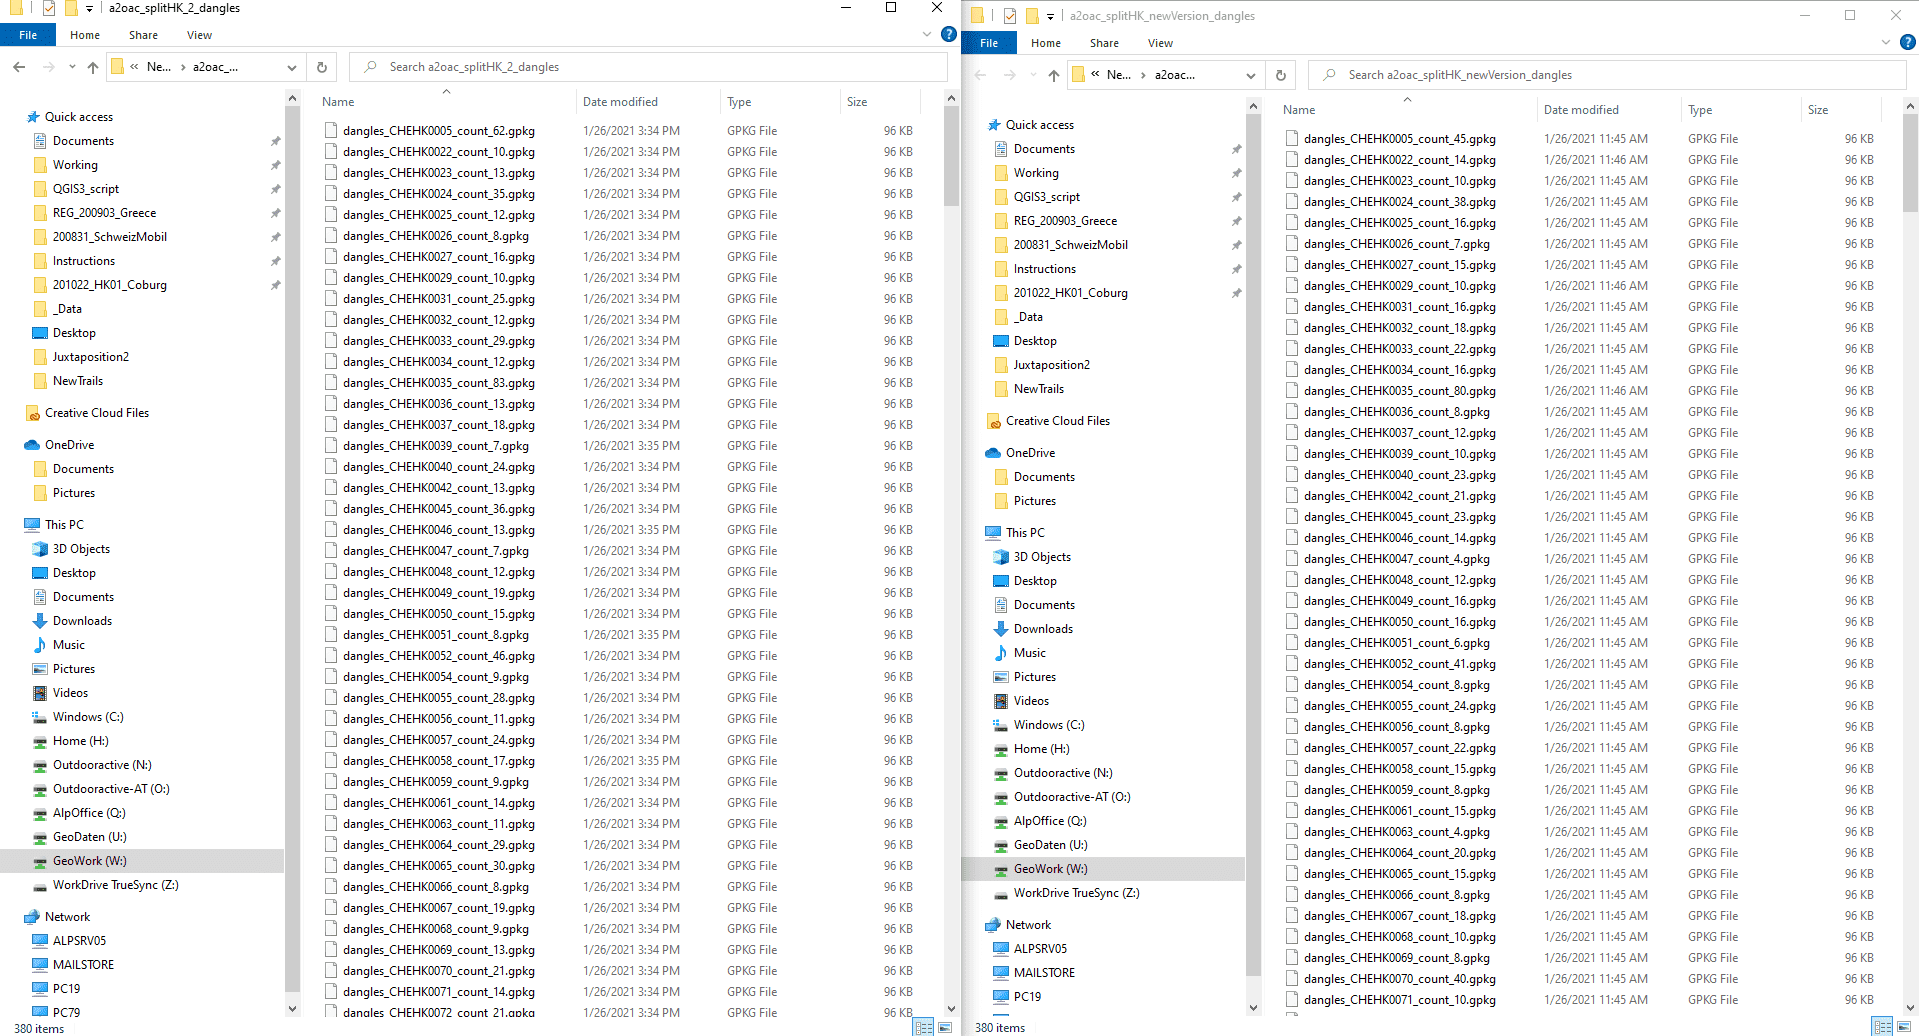Viewport: 1919px width, 1036px height.
Task: Open Help in the right window
Action: [1908, 42]
